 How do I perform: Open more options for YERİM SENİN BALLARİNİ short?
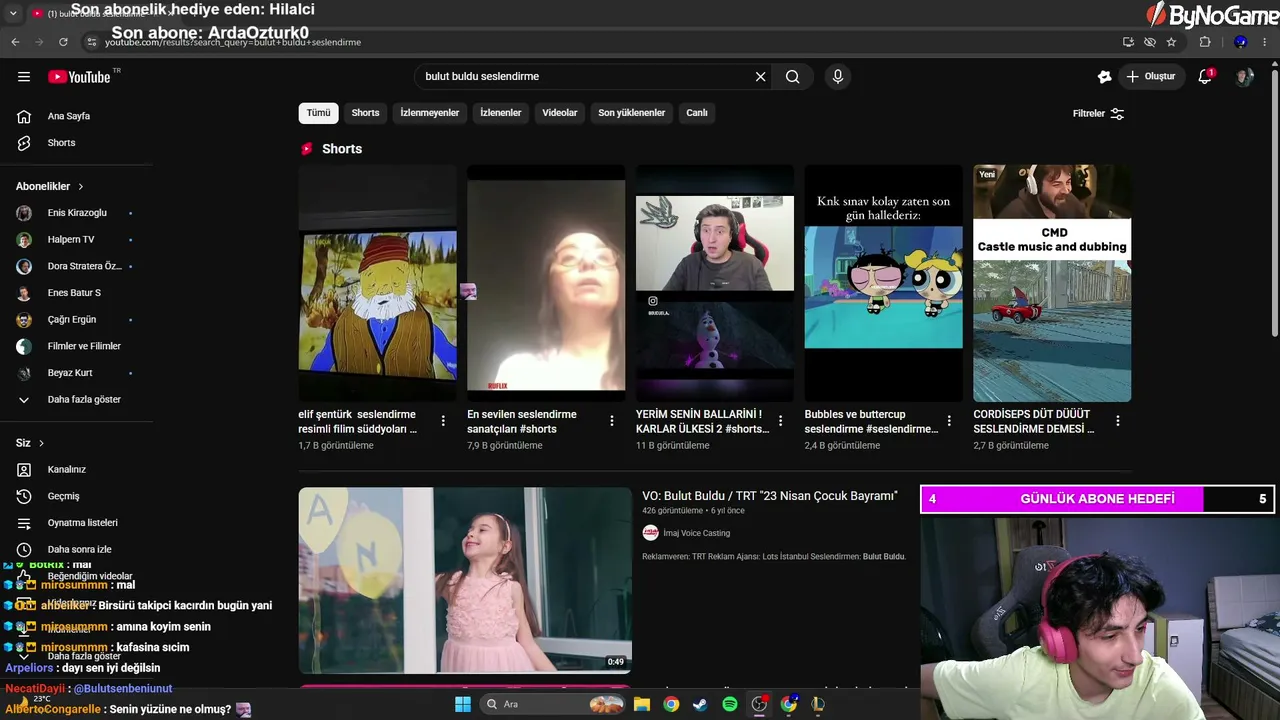(x=781, y=421)
